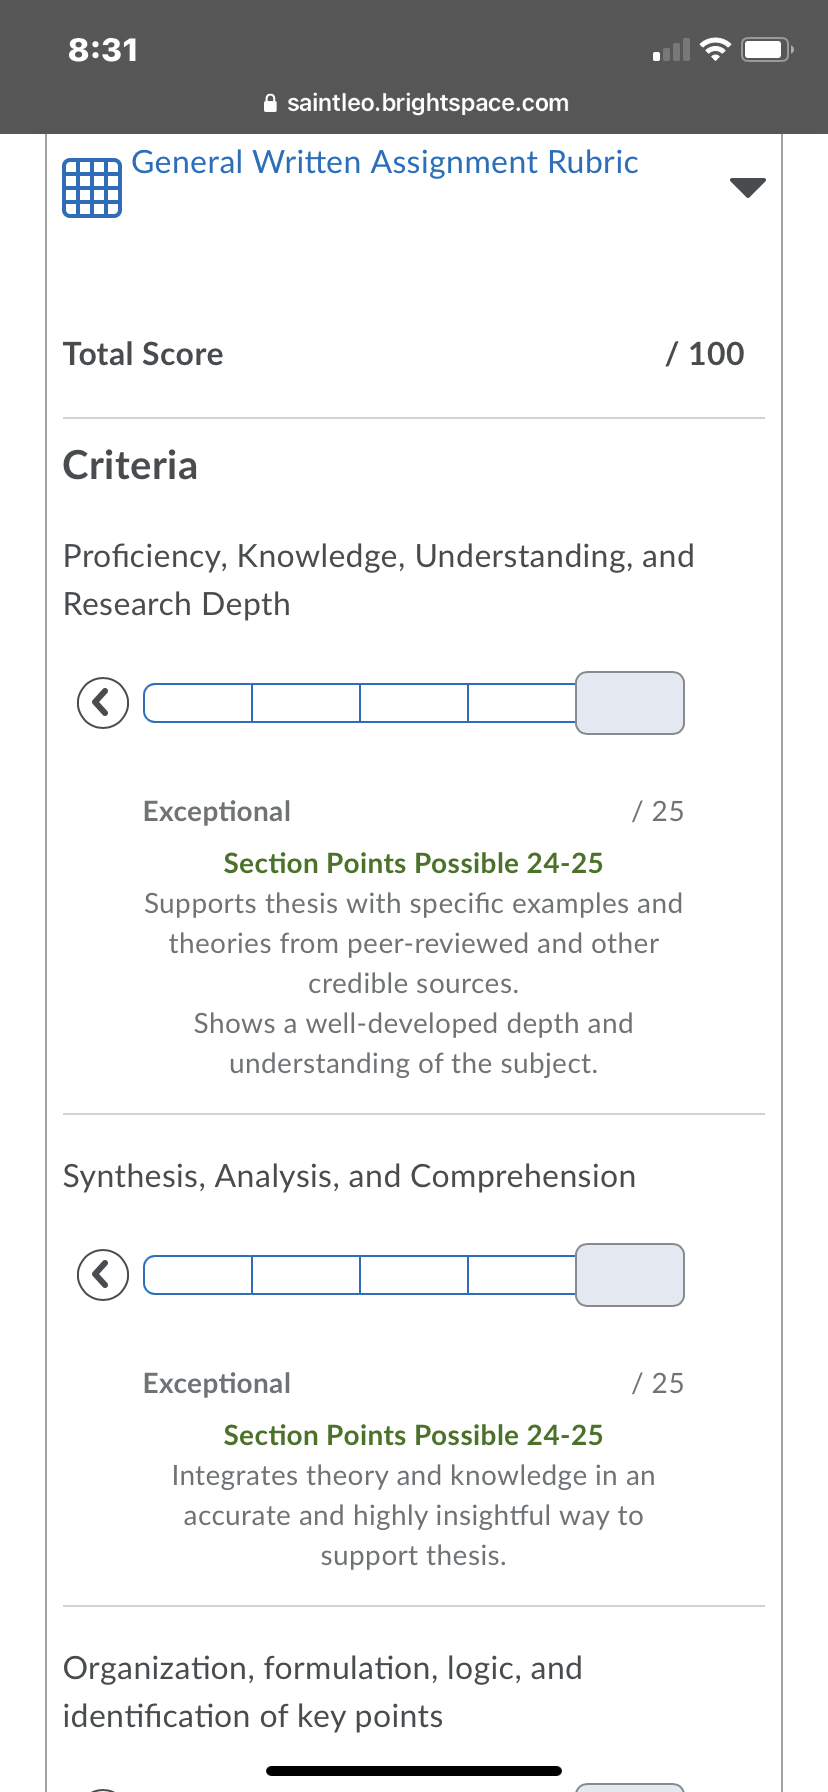The width and height of the screenshot is (828, 1792).
Task: Select fourth level segment in Synthesis scale
Action: point(522,1275)
